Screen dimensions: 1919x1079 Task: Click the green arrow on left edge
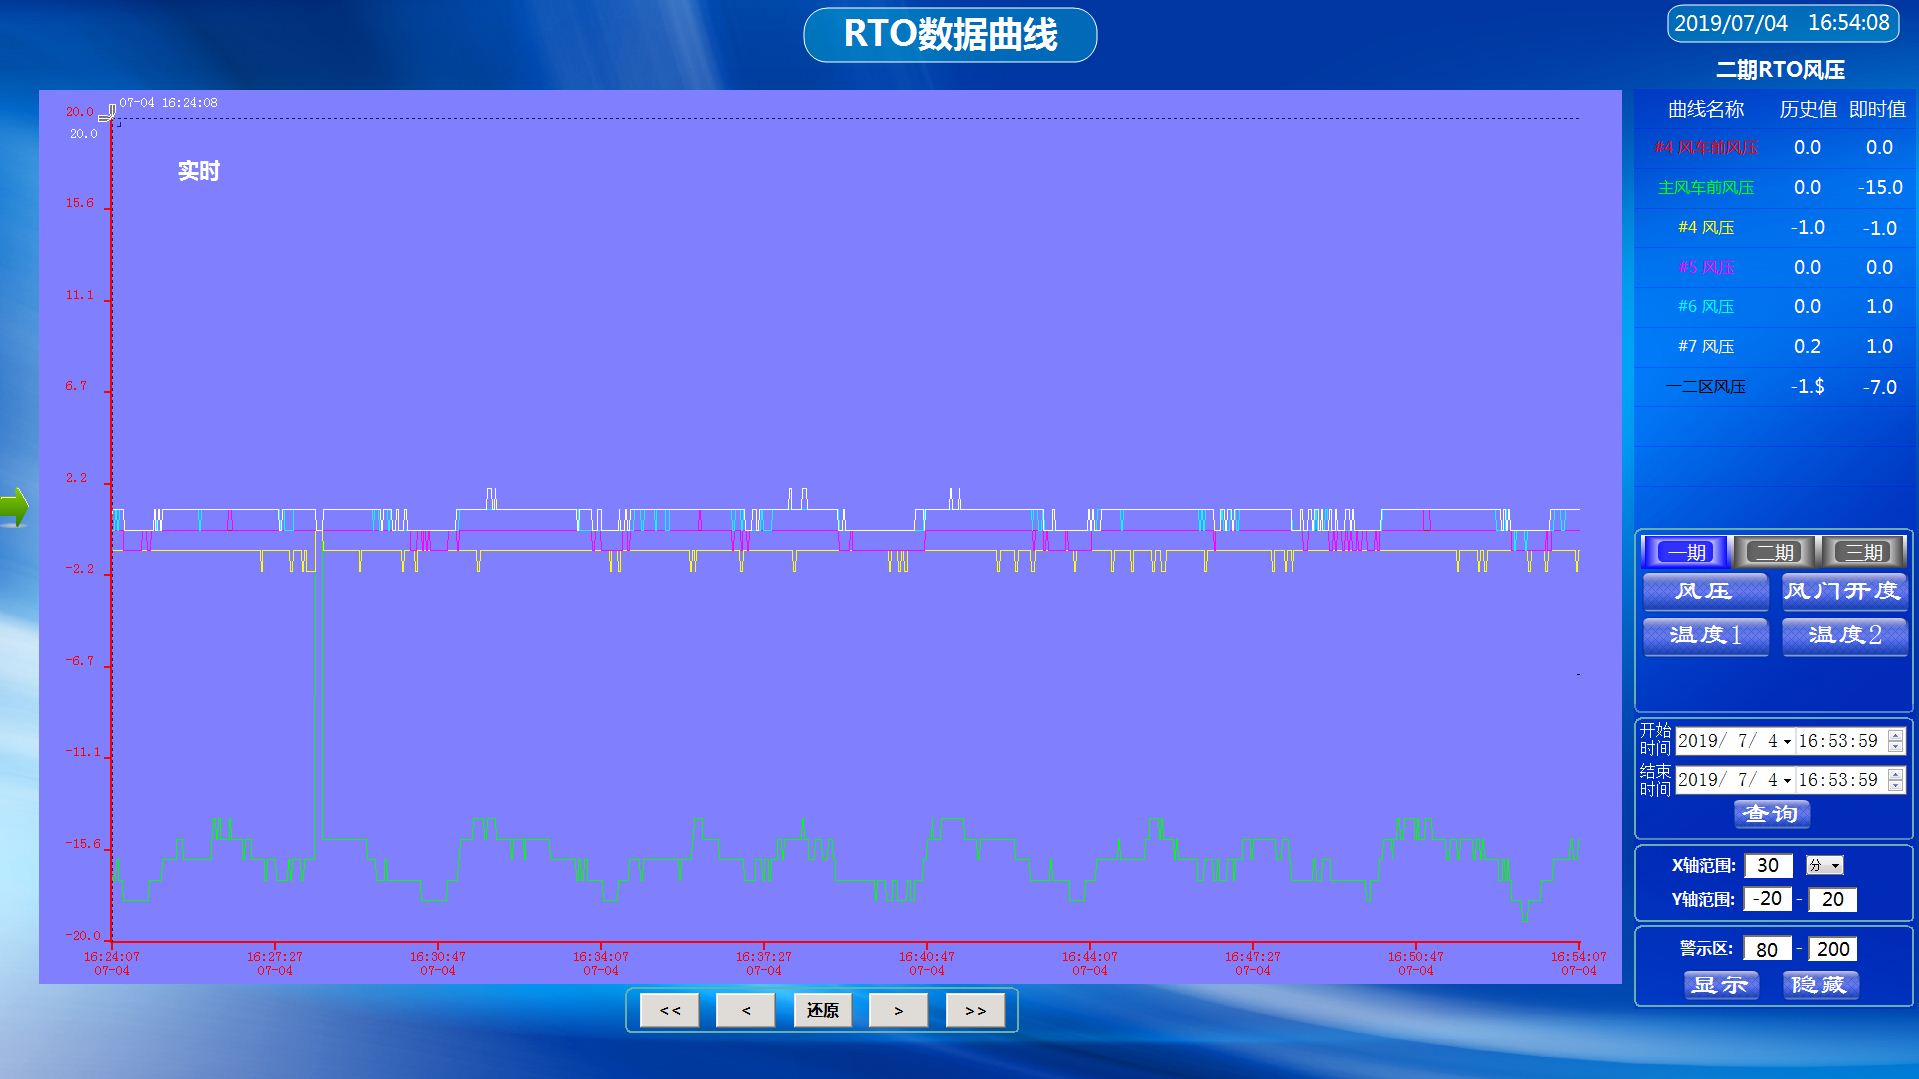[x=15, y=506]
